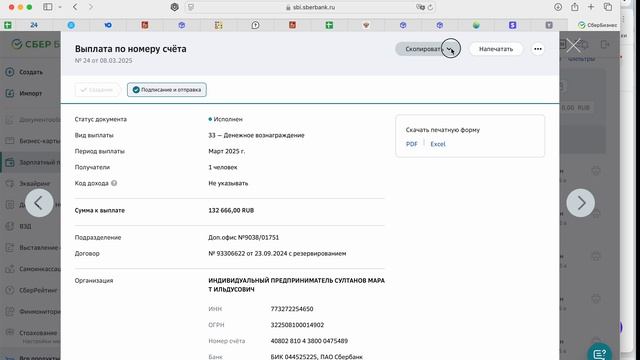The width and height of the screenshot is (640, 360).
Task: Switch to the purple S favicon tab
Action: (x=513, y=25)
